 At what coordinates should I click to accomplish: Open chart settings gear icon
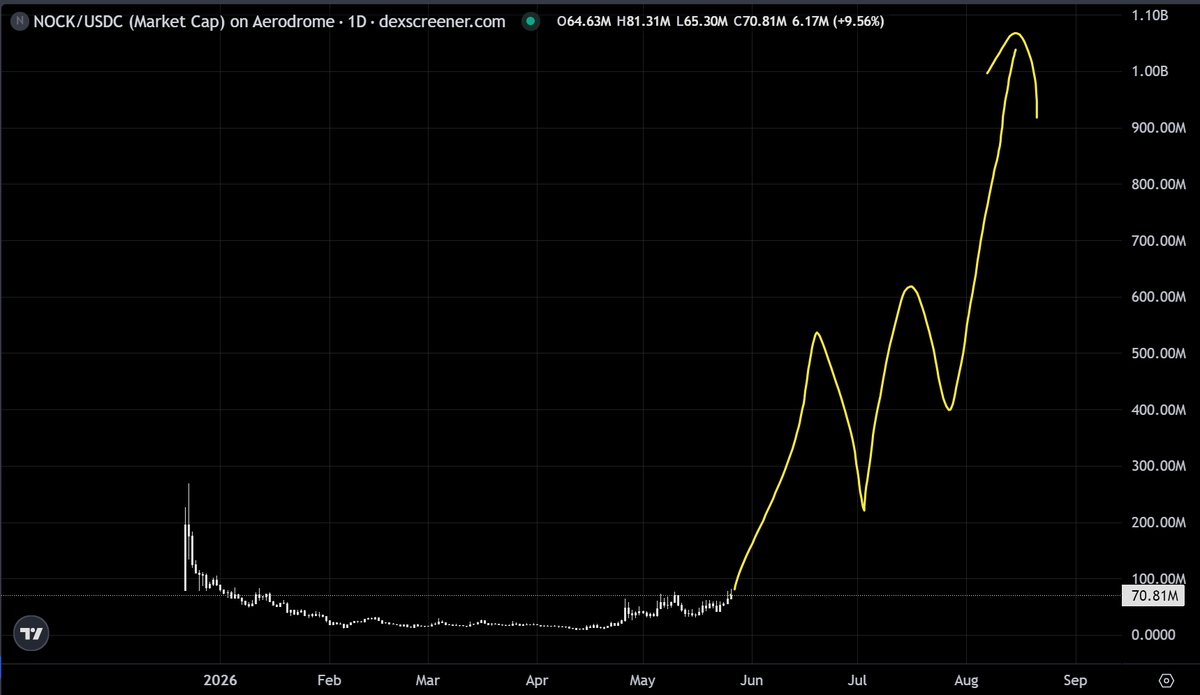(x=1166, y=679)
